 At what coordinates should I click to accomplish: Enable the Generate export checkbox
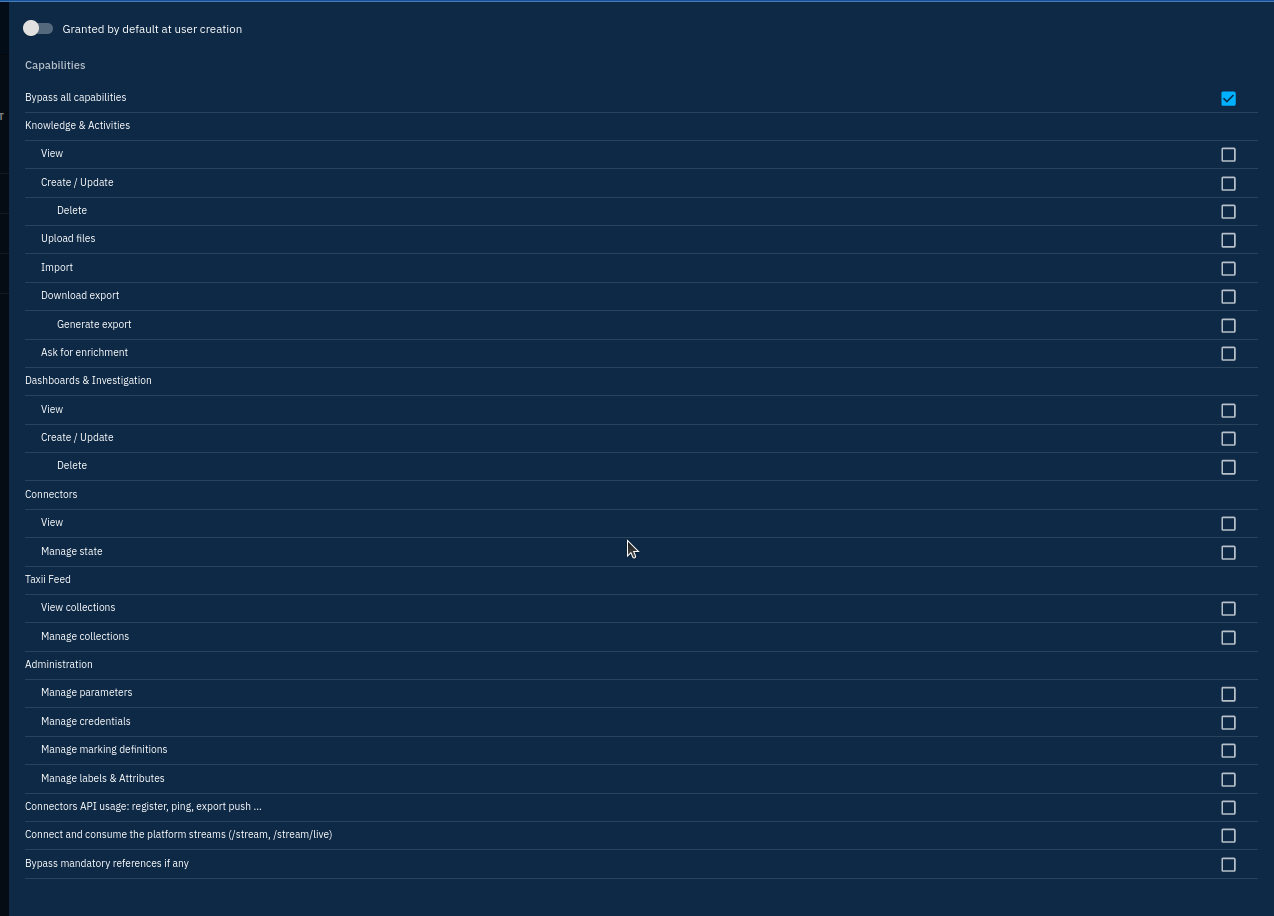coord(1228,325)
